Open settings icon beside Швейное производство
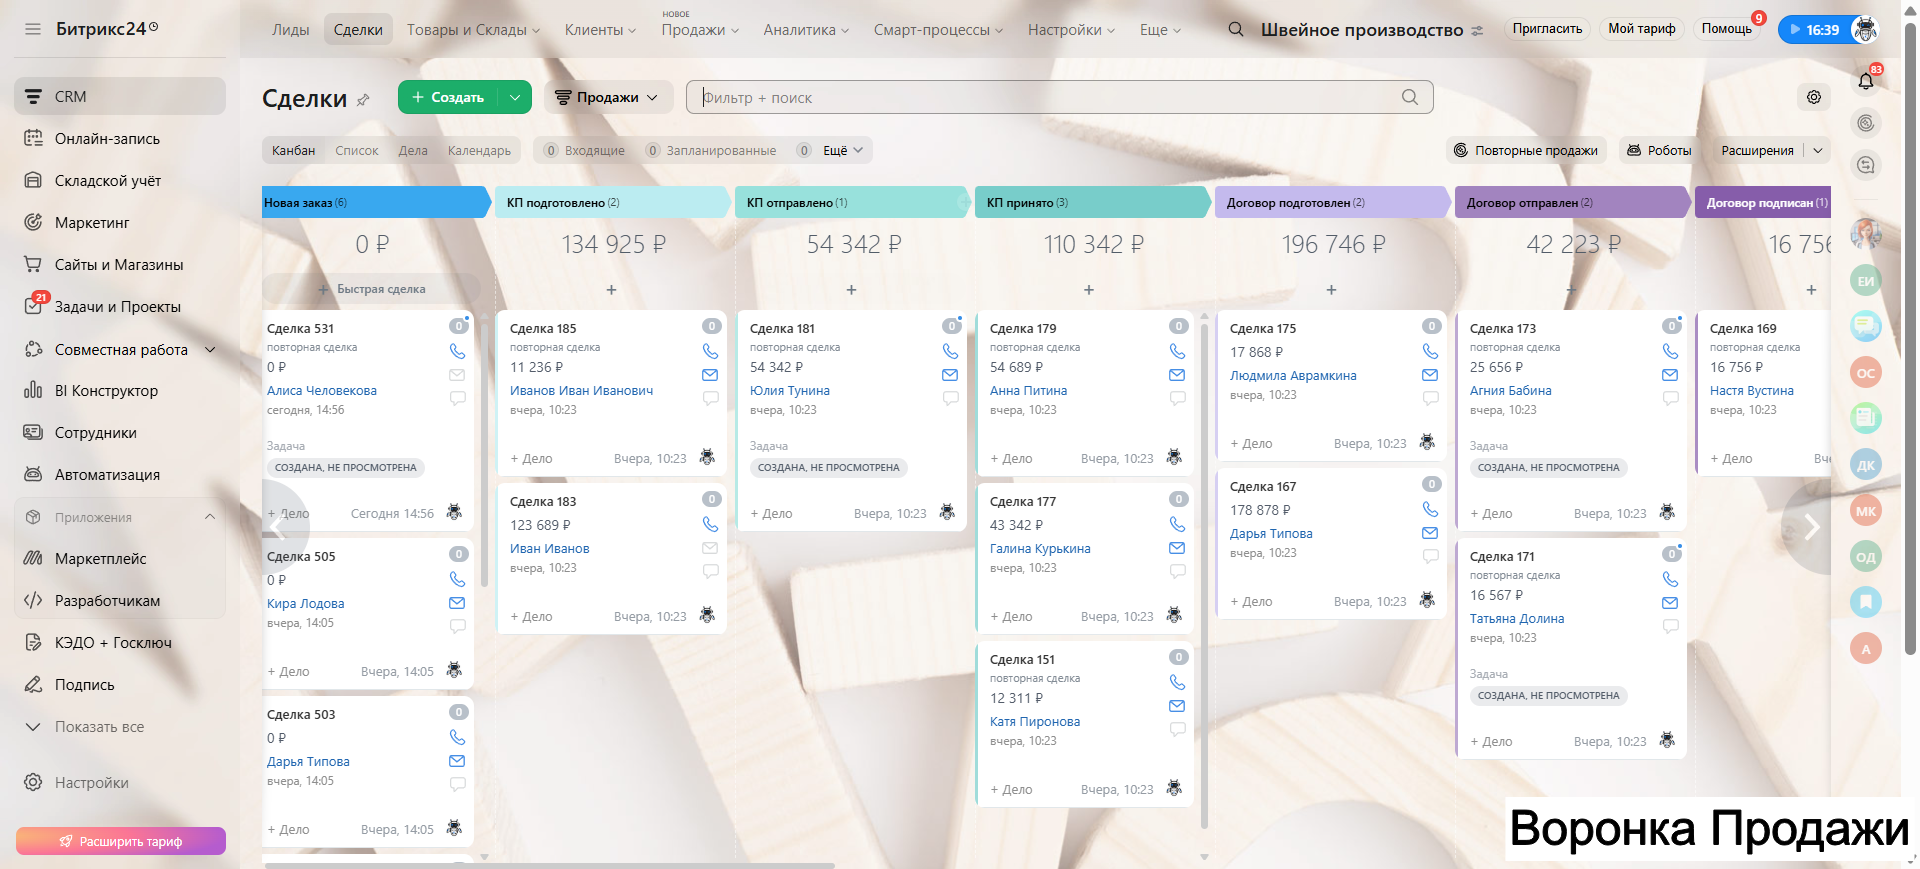 click(1478, 31)
